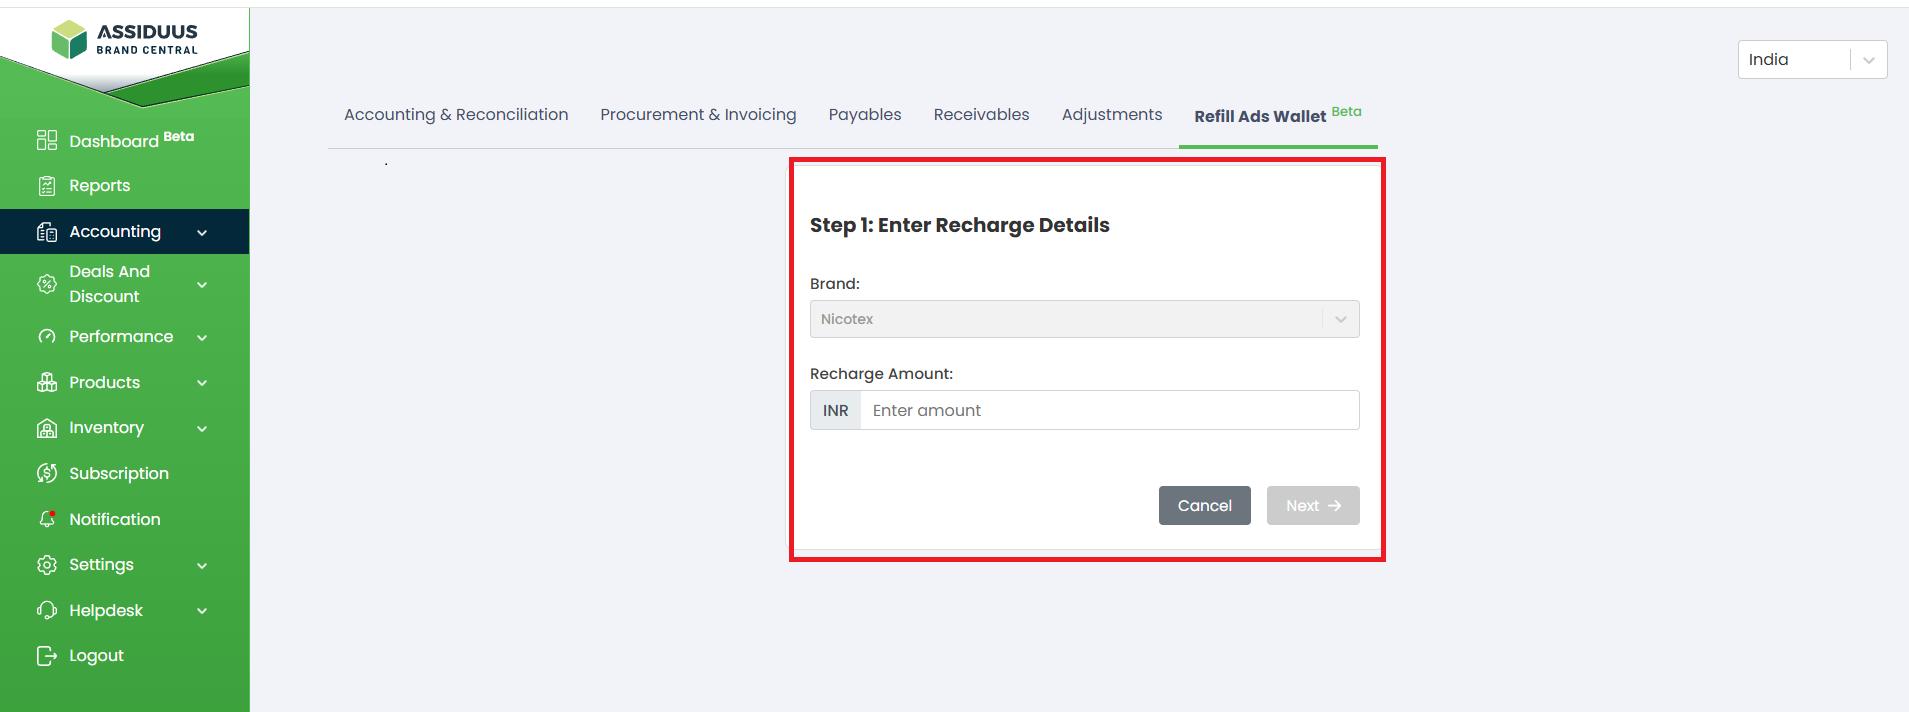Expand the Deals And Discount submenu
This screenshot has height=712, width=1909.
(202, 285)
